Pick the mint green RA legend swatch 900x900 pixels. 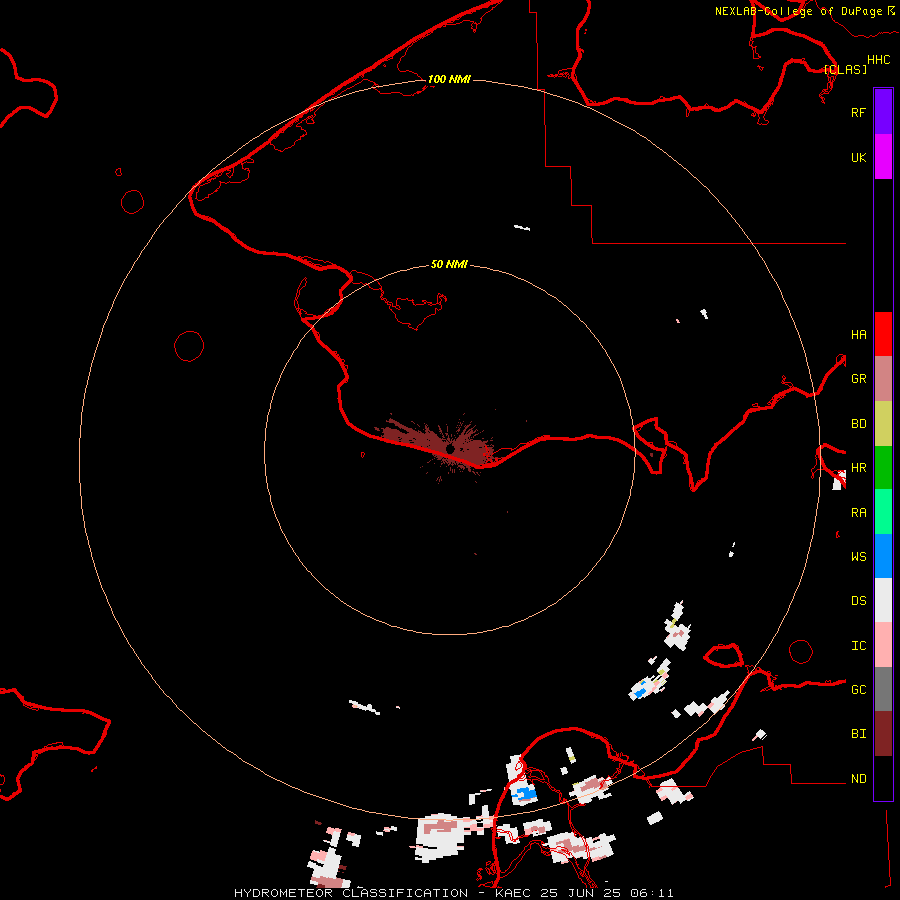(883, 512)
